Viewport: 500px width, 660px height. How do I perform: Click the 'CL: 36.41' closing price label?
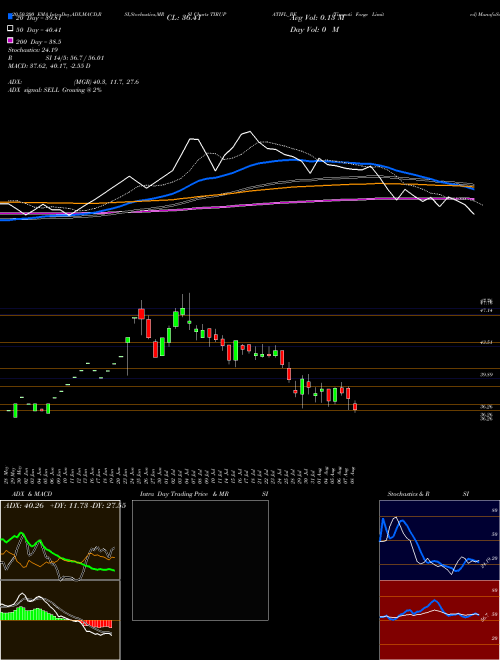coord(184,18)
